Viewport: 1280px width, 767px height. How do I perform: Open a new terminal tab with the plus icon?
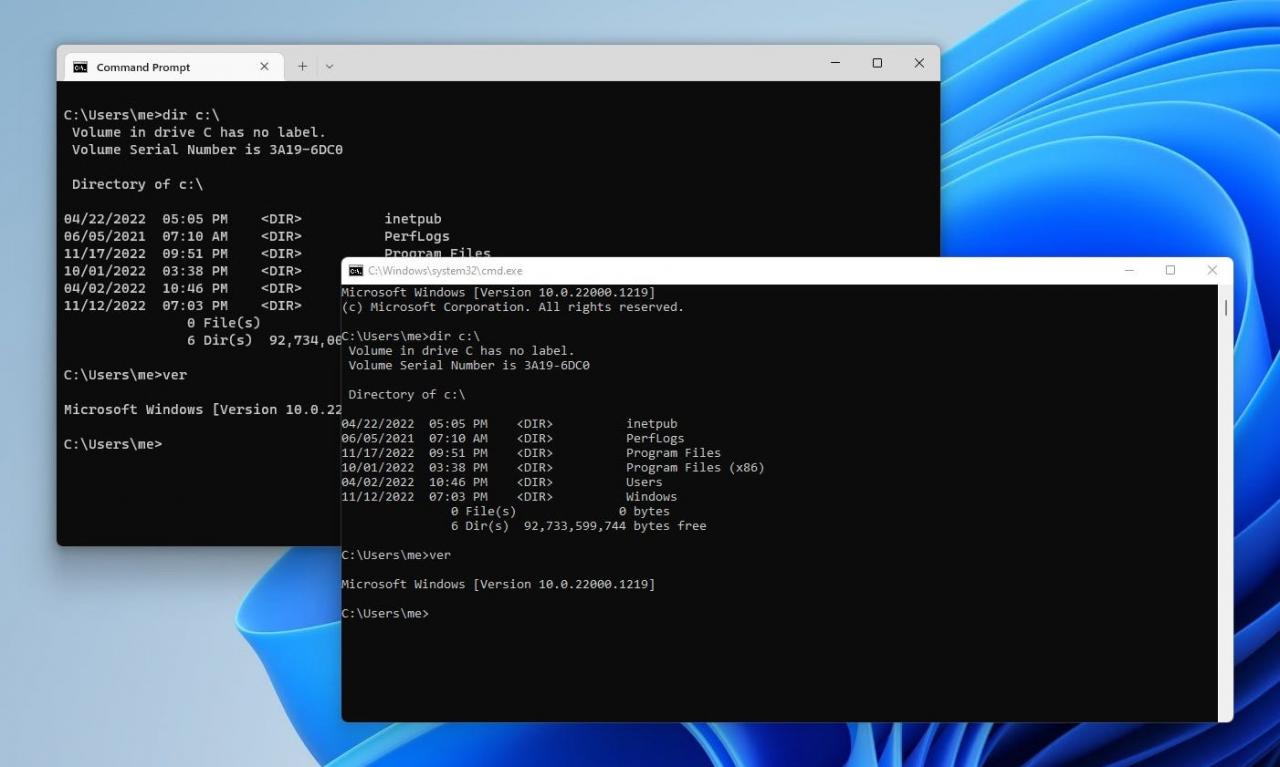point(302,66)
